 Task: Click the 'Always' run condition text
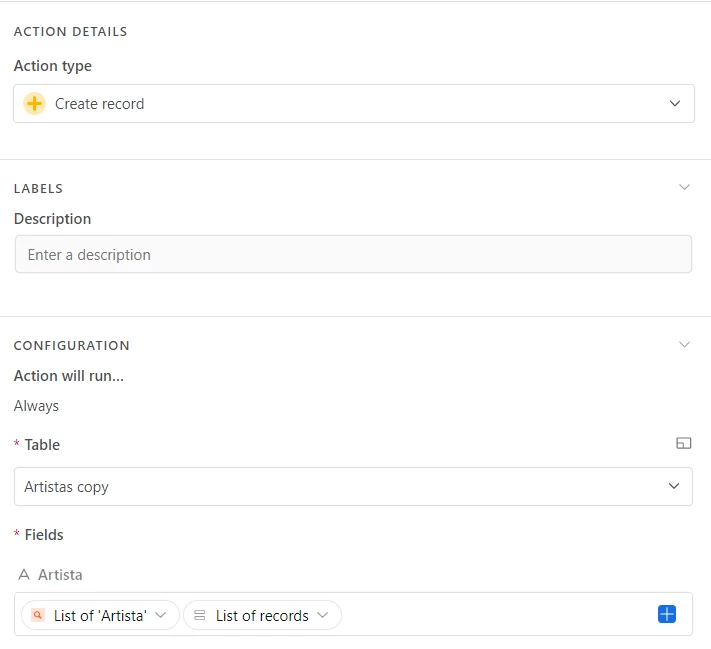36,405
